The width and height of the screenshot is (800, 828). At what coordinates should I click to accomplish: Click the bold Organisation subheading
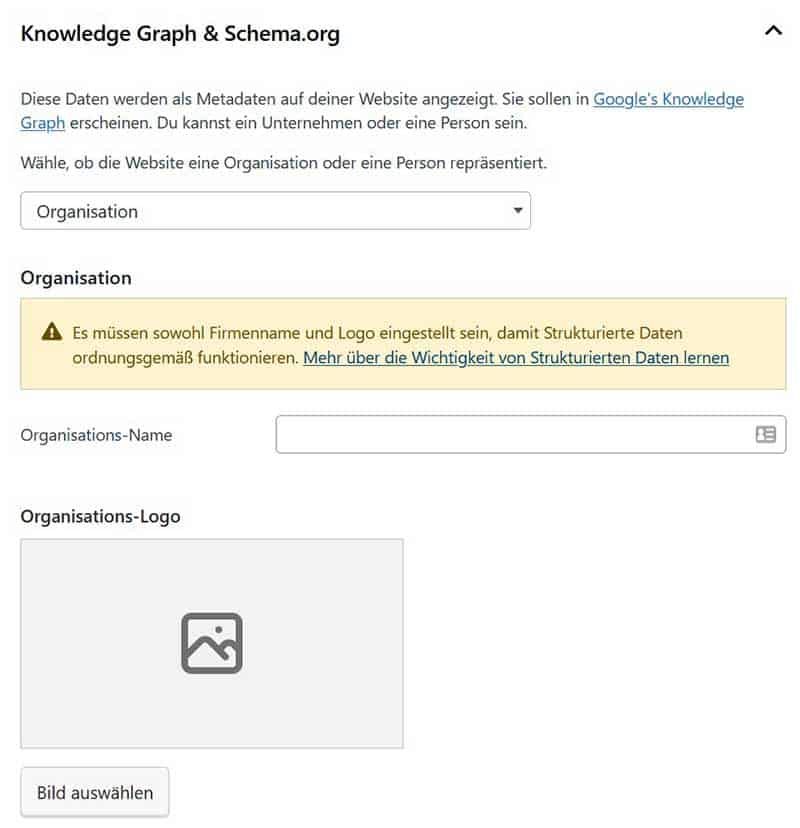point(76,278)
